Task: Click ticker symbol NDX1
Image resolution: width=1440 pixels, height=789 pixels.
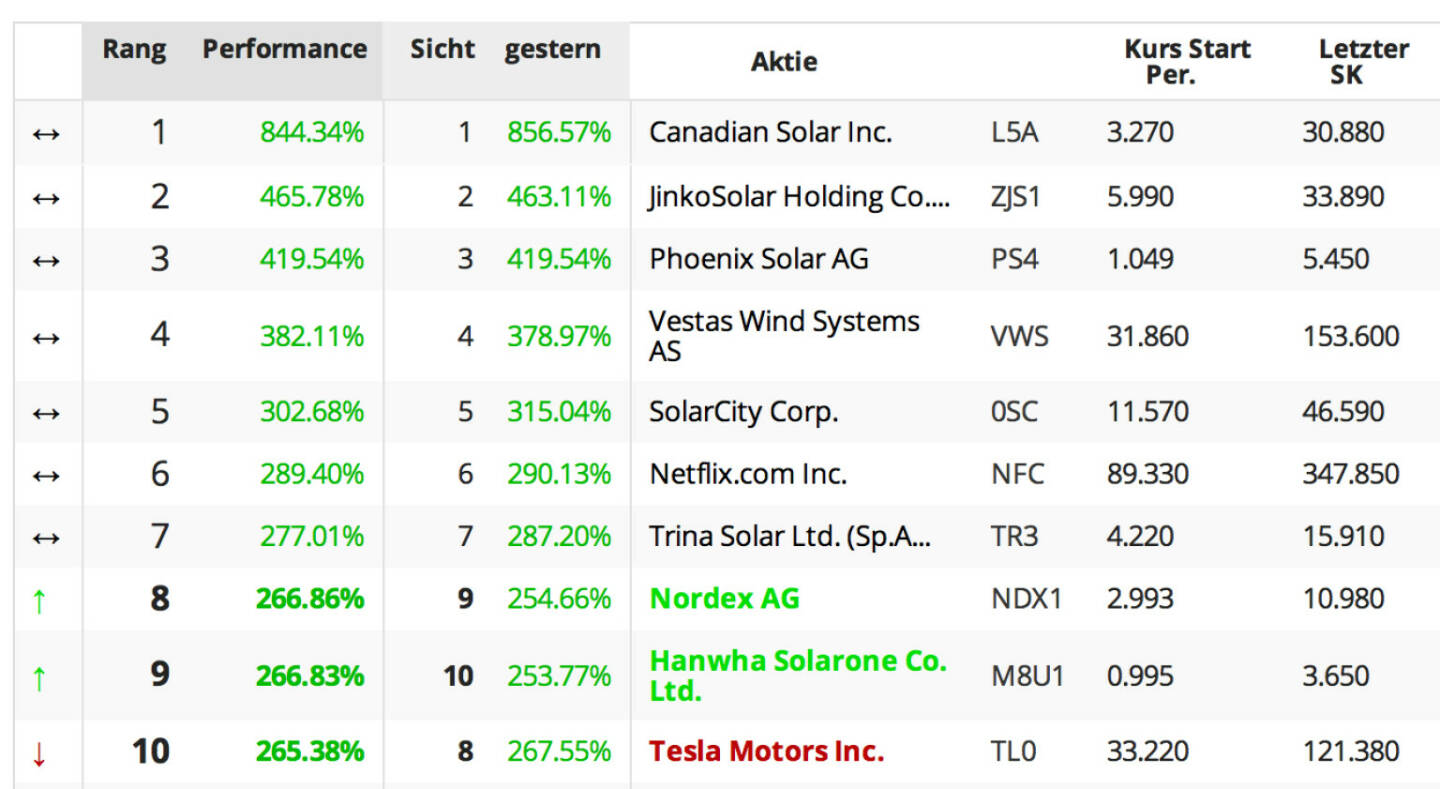Action: click(1026, 599)
